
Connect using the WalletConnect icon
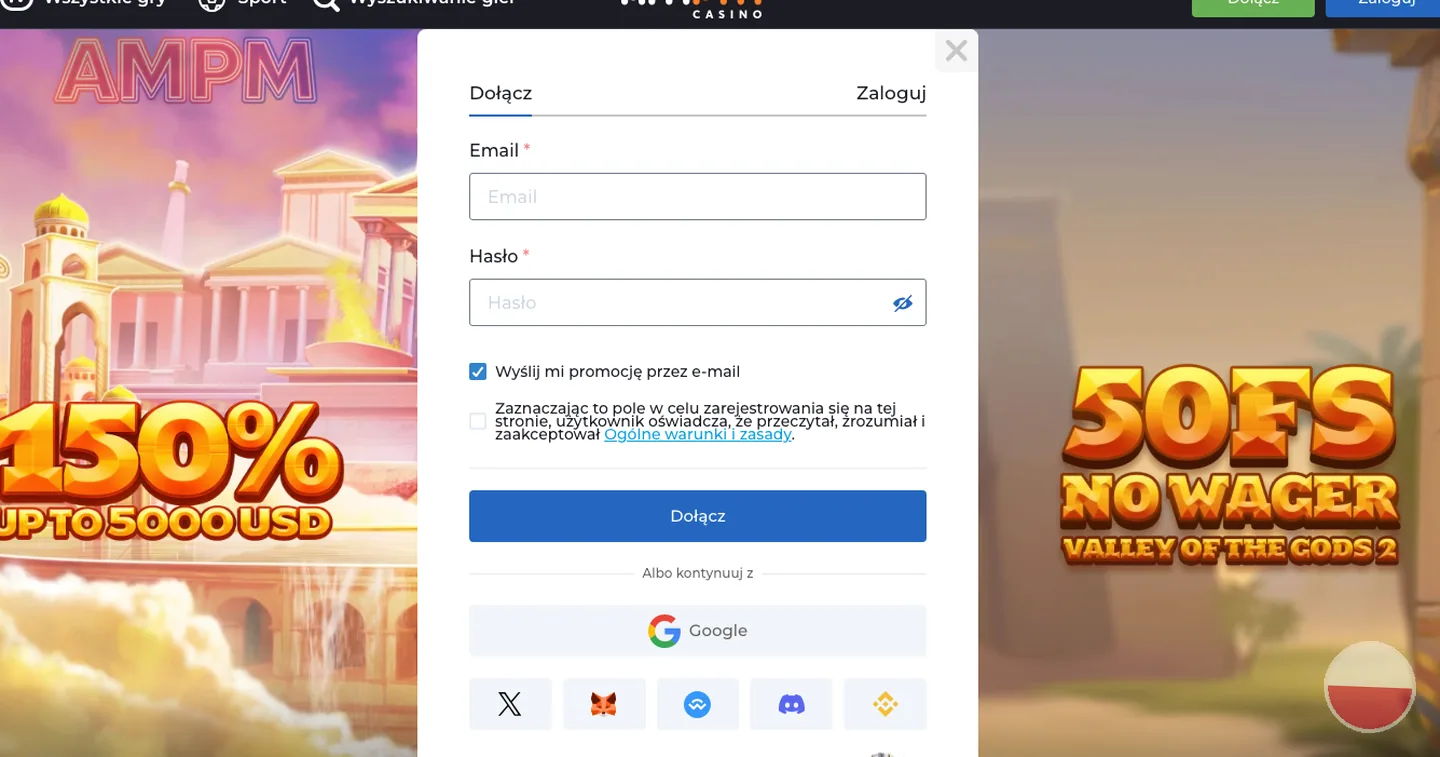point(697,704)
